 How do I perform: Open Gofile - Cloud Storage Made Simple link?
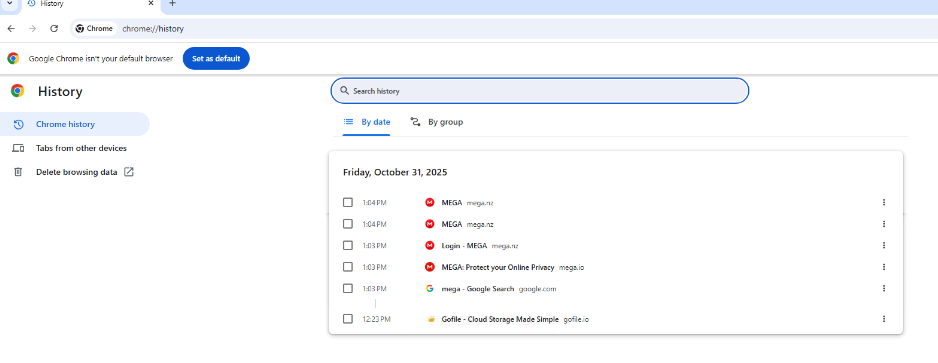(x=500, y=319)
